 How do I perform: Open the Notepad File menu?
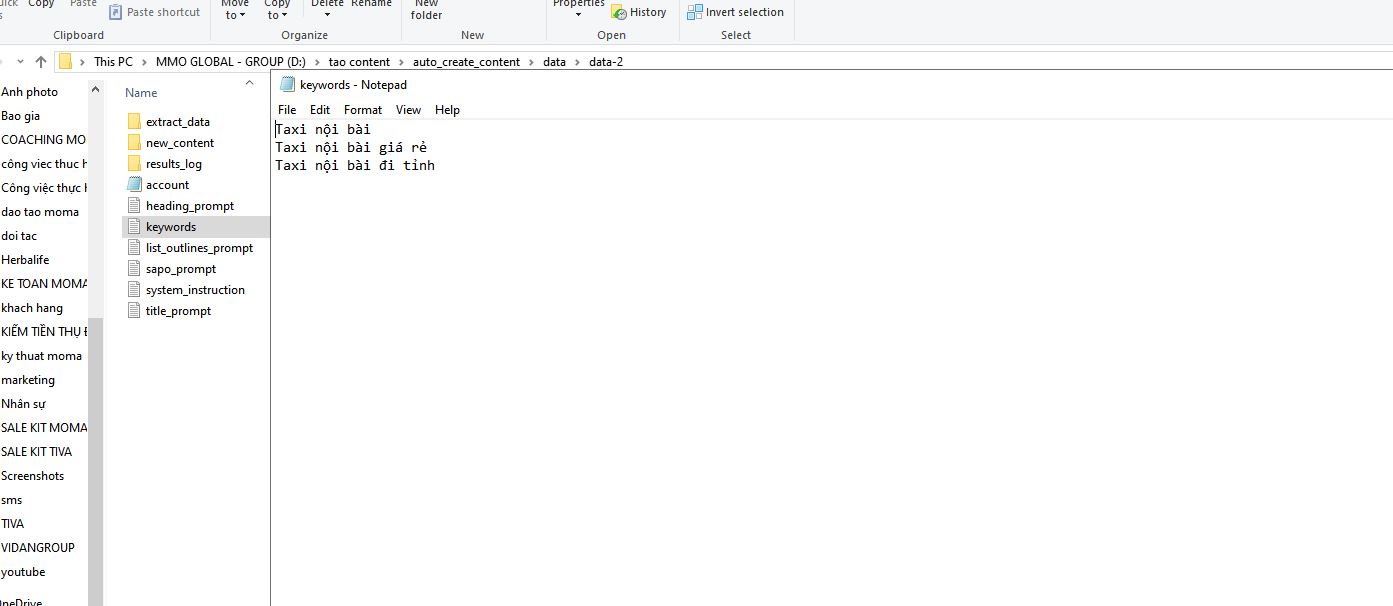287,110
